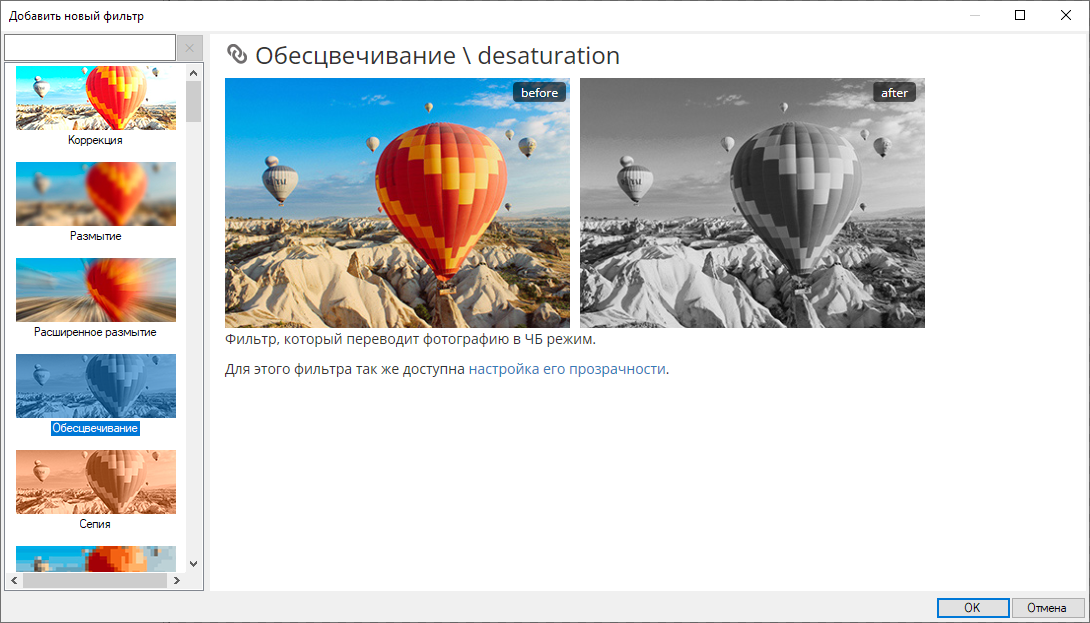Click the horizontal scrollbar thumb in filter list
Screen dimensions: 1090x623
[95, 580]
